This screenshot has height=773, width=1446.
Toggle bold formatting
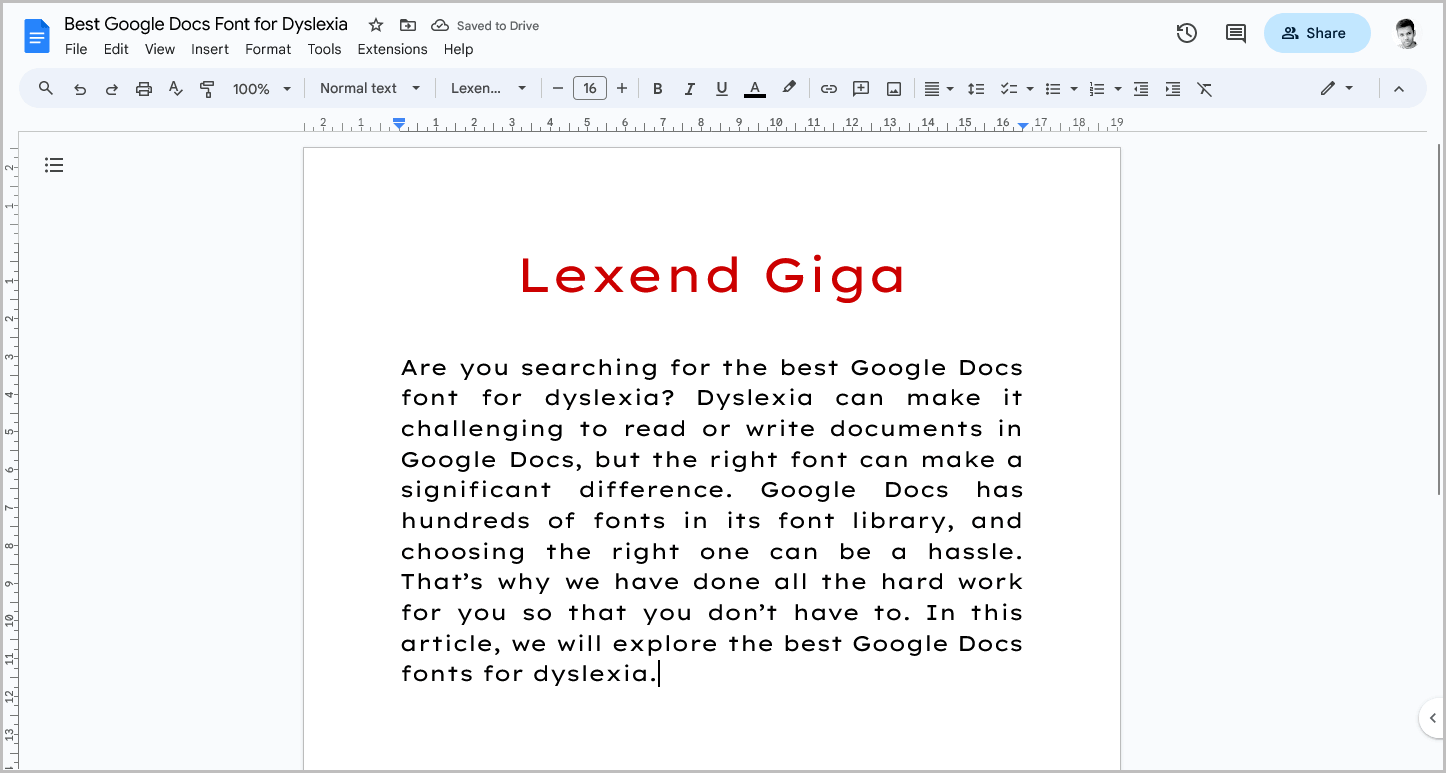657,89
